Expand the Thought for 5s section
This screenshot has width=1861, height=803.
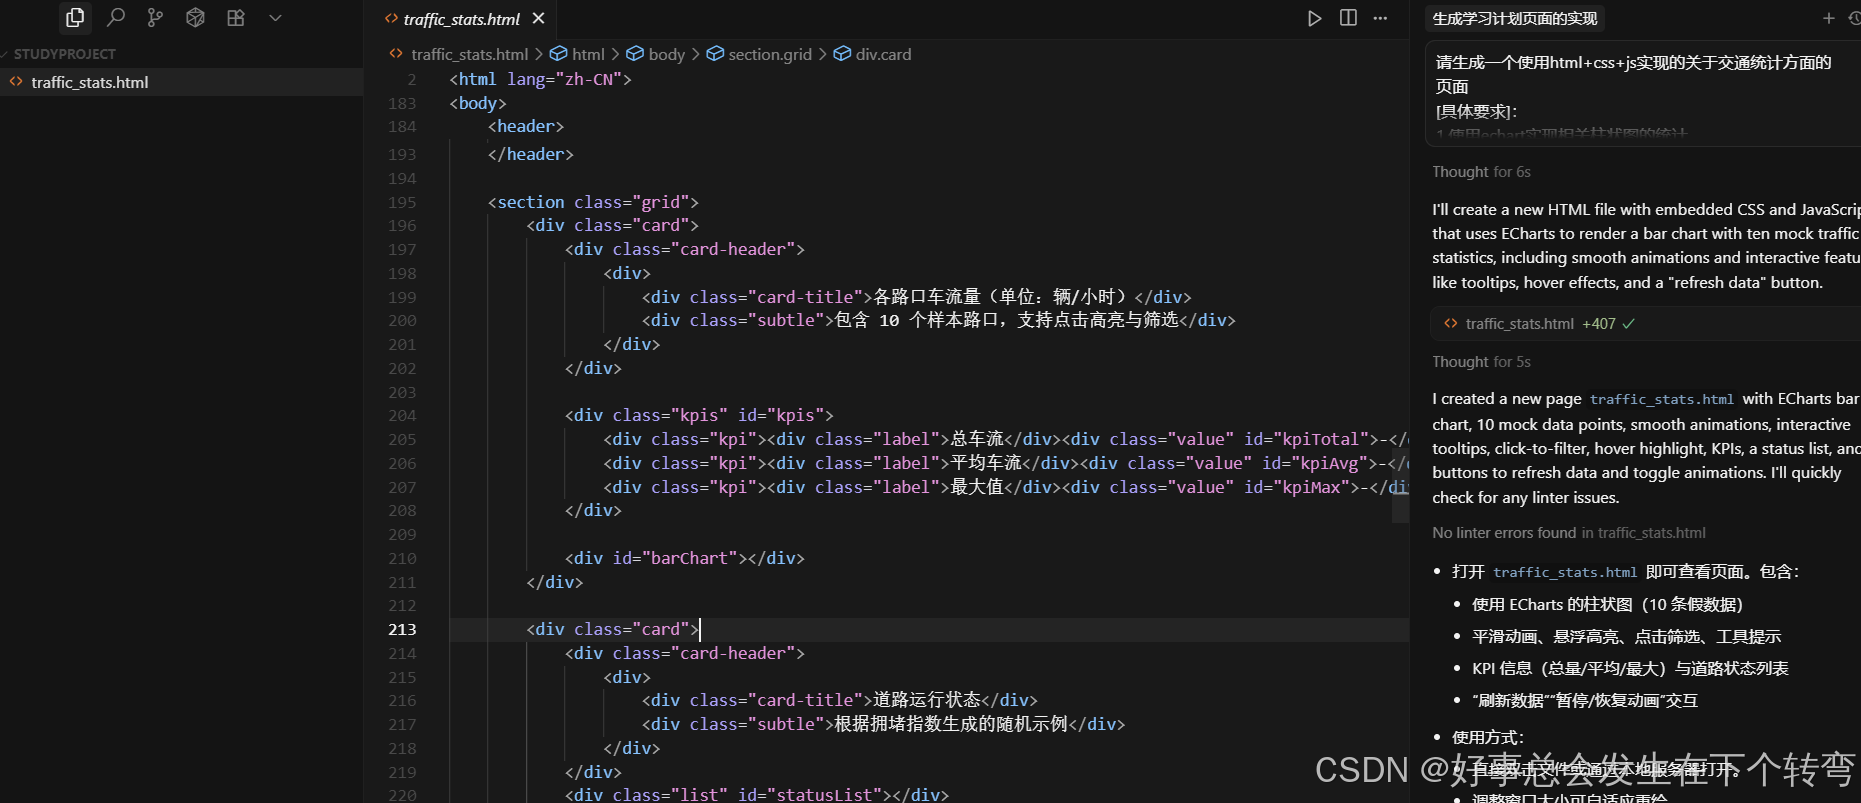[x=1481, y=362]
